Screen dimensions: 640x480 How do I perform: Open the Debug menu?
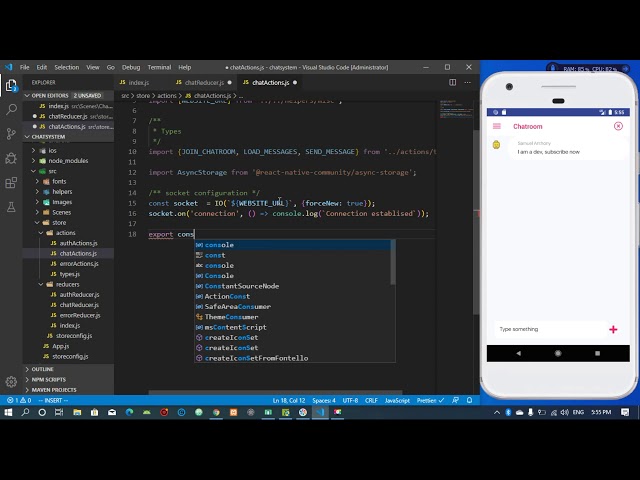pos(131,67)
